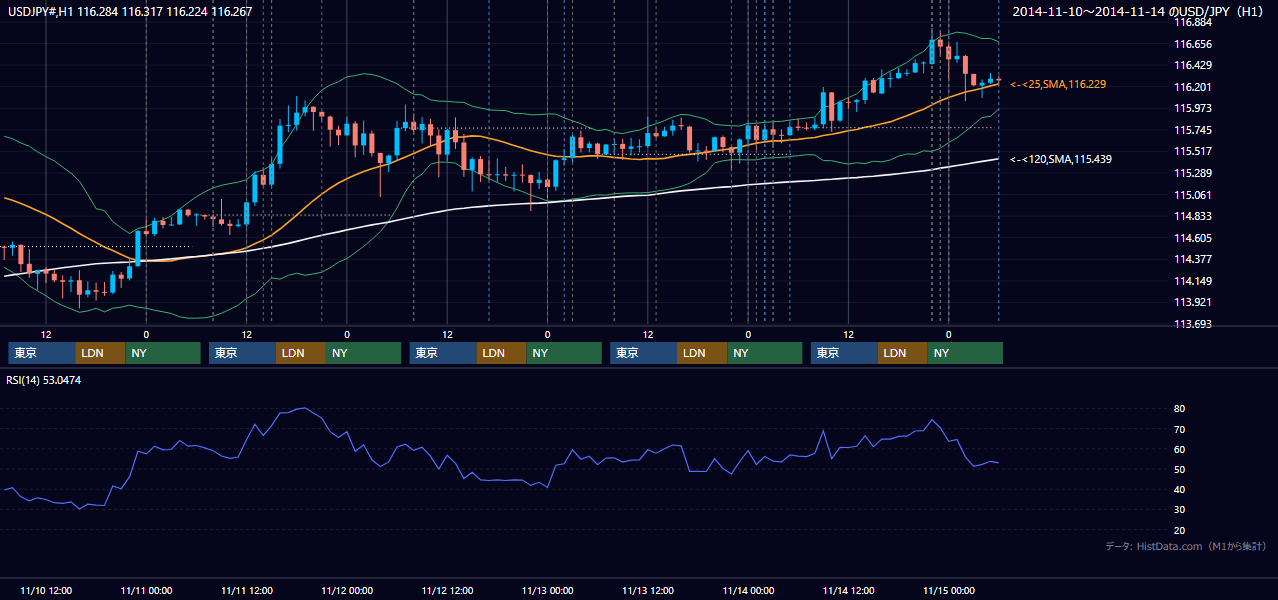
Task: Select the 11/14 12:00 time axis label
Action: (848, 590)
